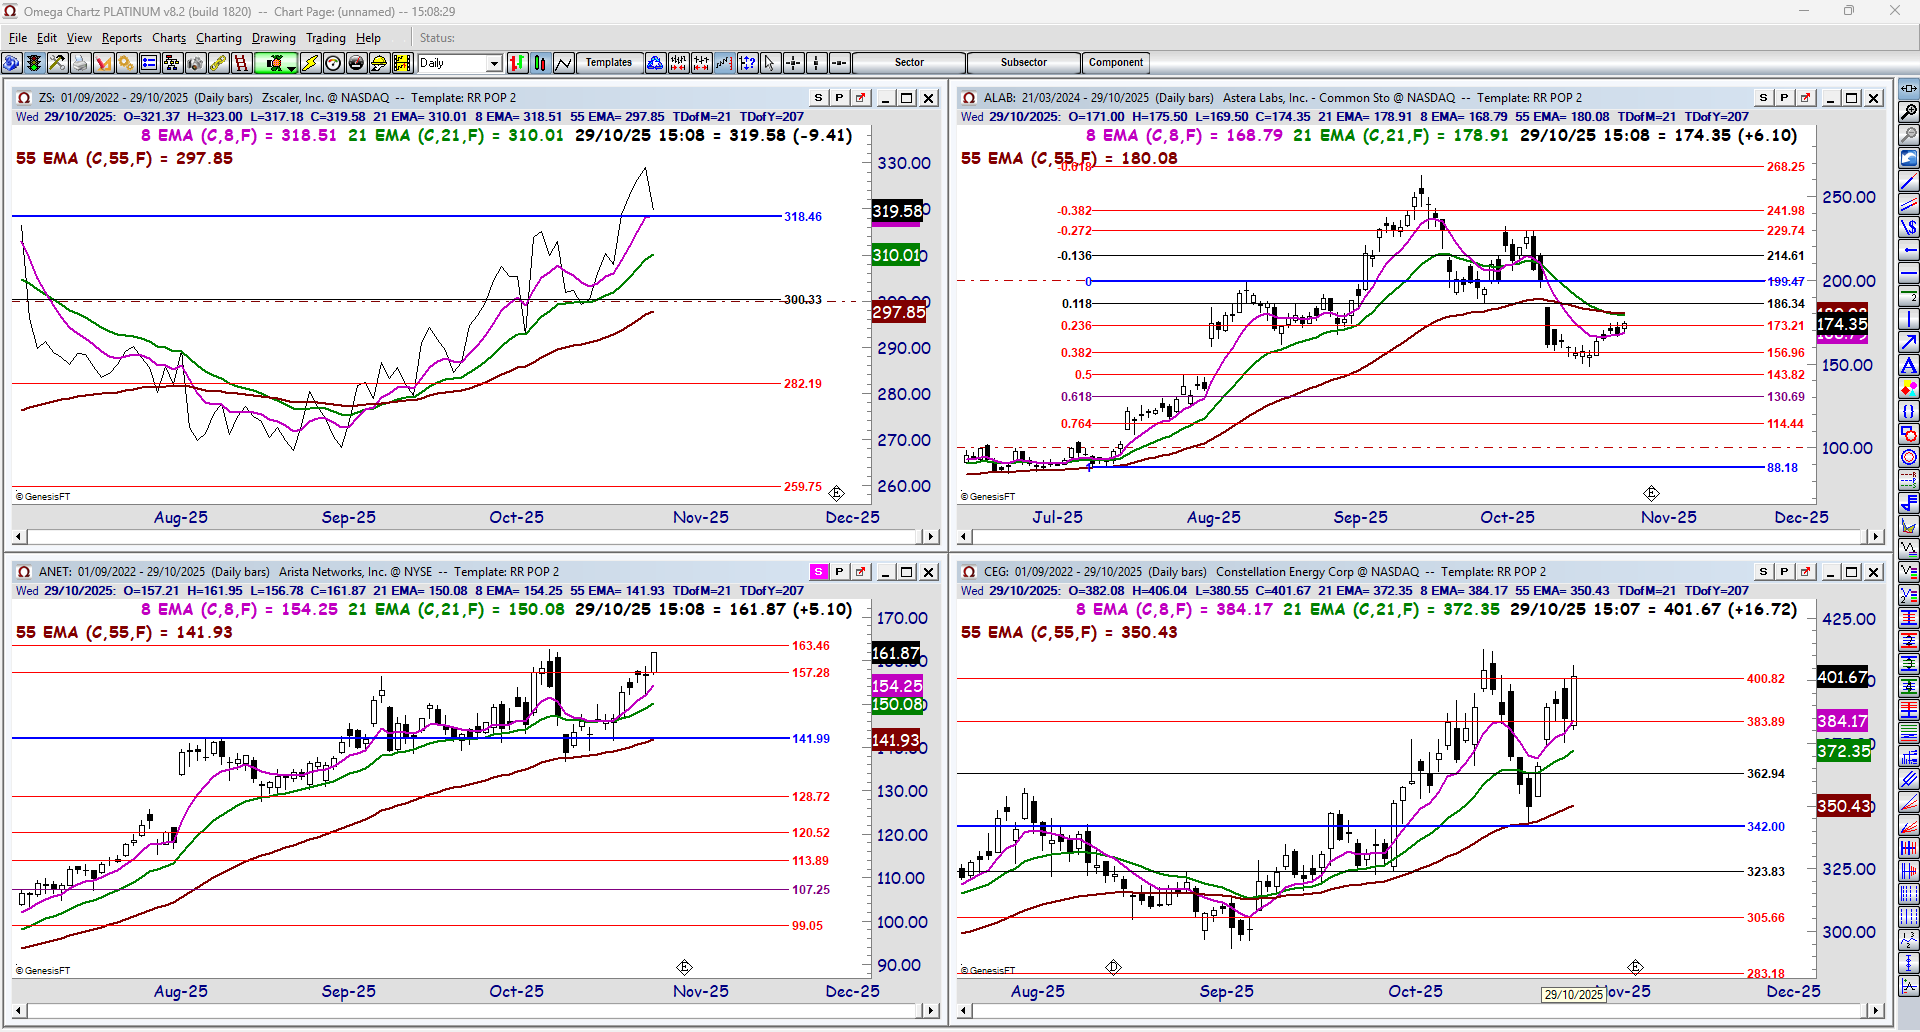Image resolution: width=1920 pixels, height=1032 pixels.
Task: Select the crosshair cursor tool
Action: [793, 63]
